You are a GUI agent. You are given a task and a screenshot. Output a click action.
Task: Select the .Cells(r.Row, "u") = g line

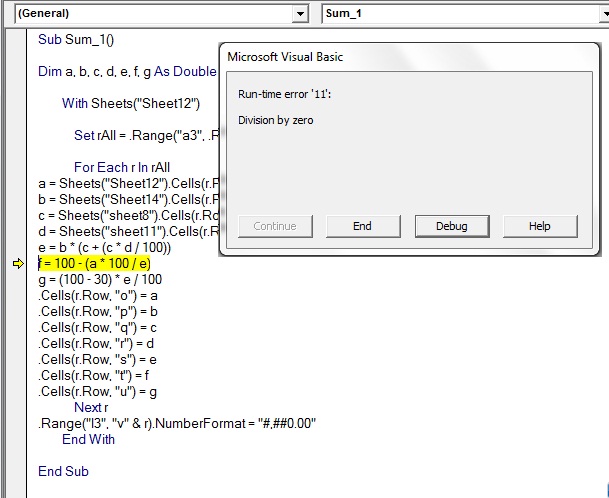pos(97,391)
